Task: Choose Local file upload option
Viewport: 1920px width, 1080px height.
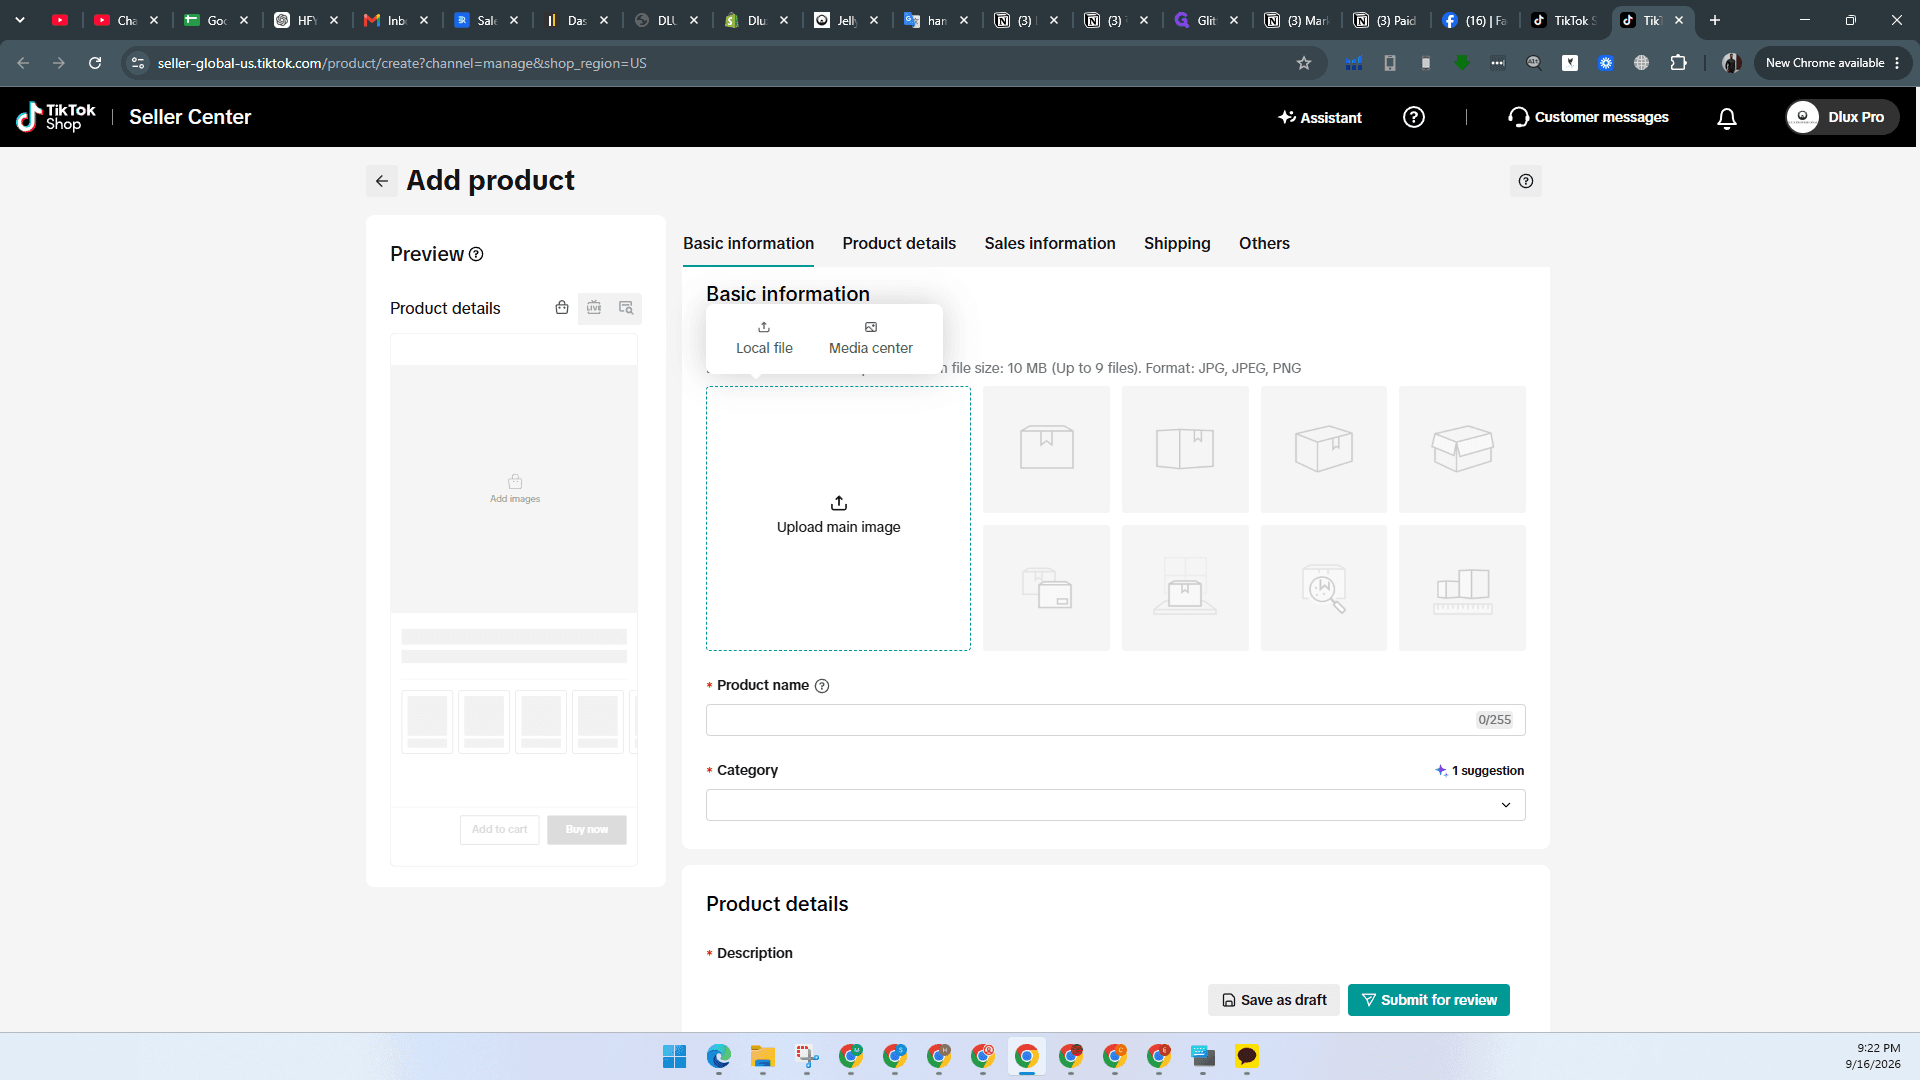Action: tap(764, 339)
